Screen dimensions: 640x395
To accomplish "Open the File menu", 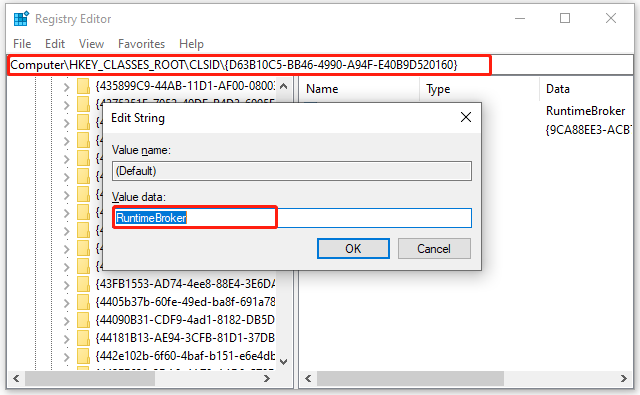I will (22, 44).
